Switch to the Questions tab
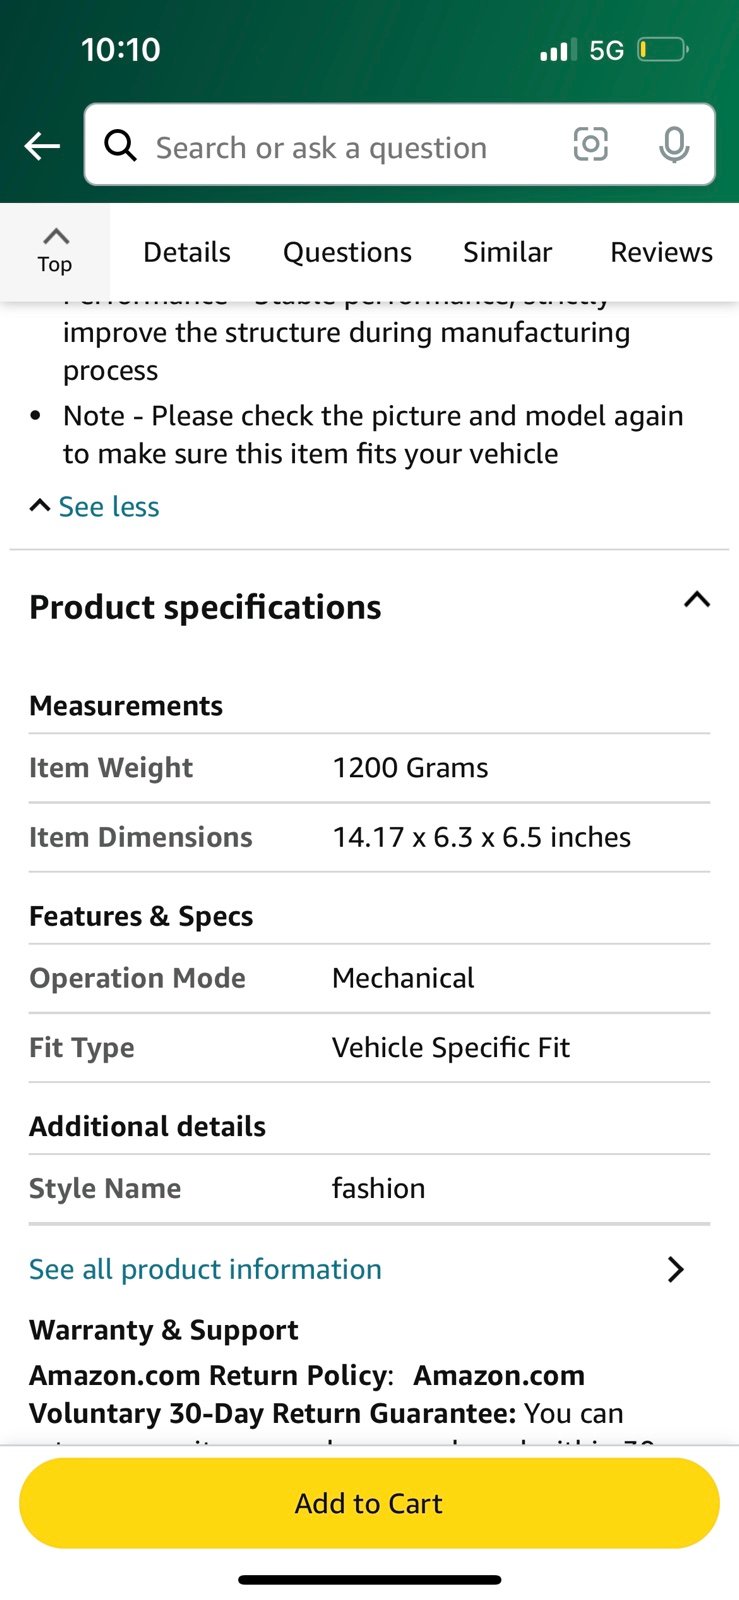 tap(347, 252)
